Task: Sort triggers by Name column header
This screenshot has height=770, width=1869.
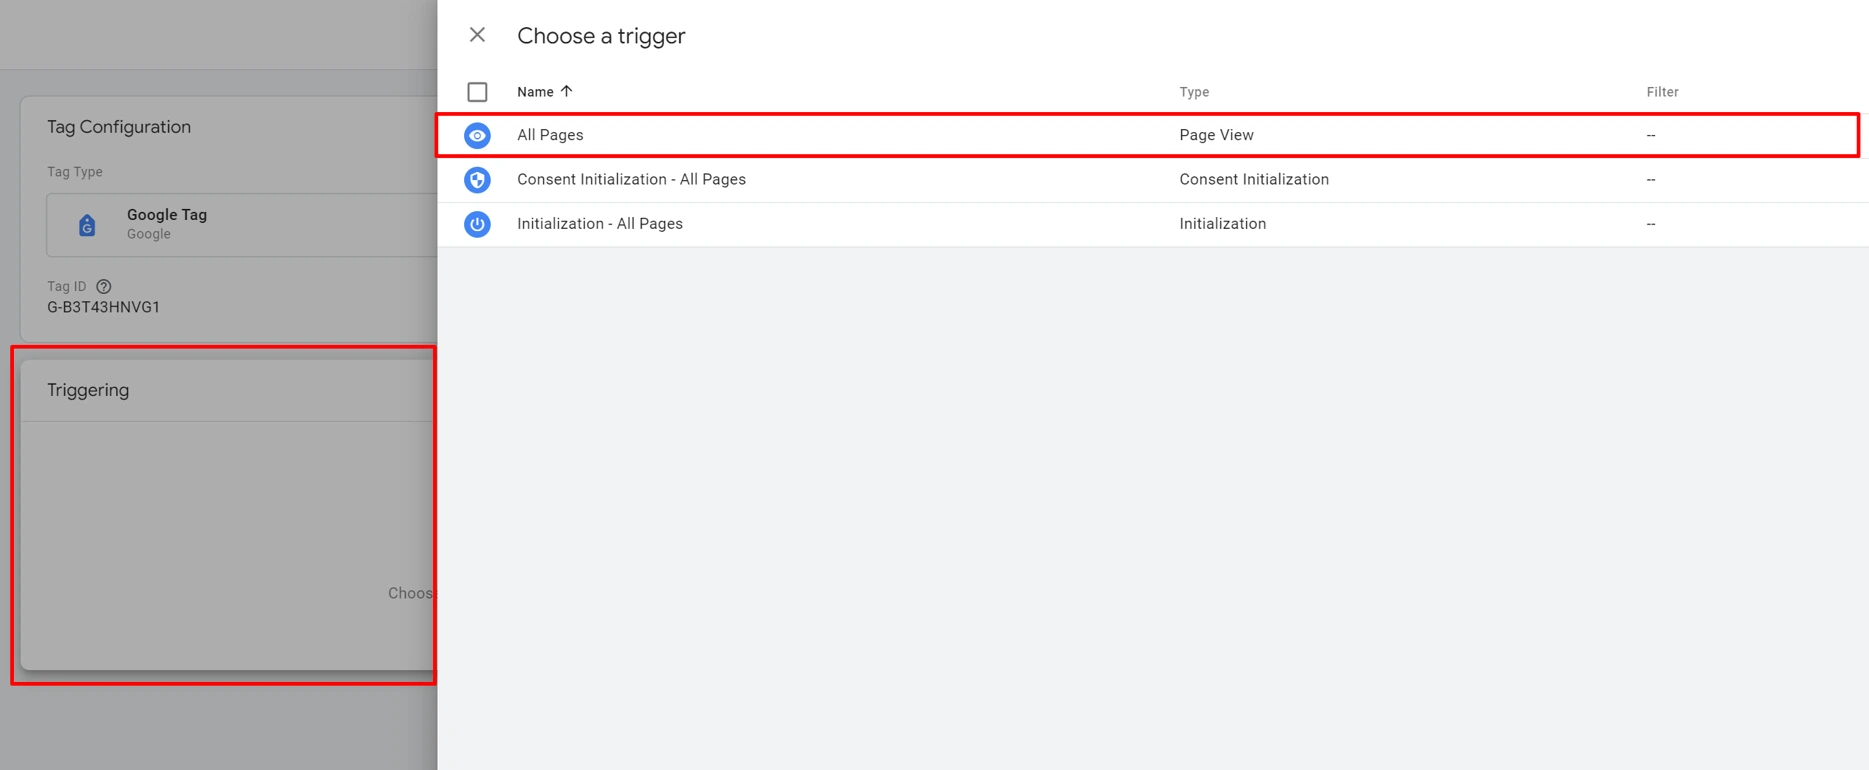Action: pos(535,92)
